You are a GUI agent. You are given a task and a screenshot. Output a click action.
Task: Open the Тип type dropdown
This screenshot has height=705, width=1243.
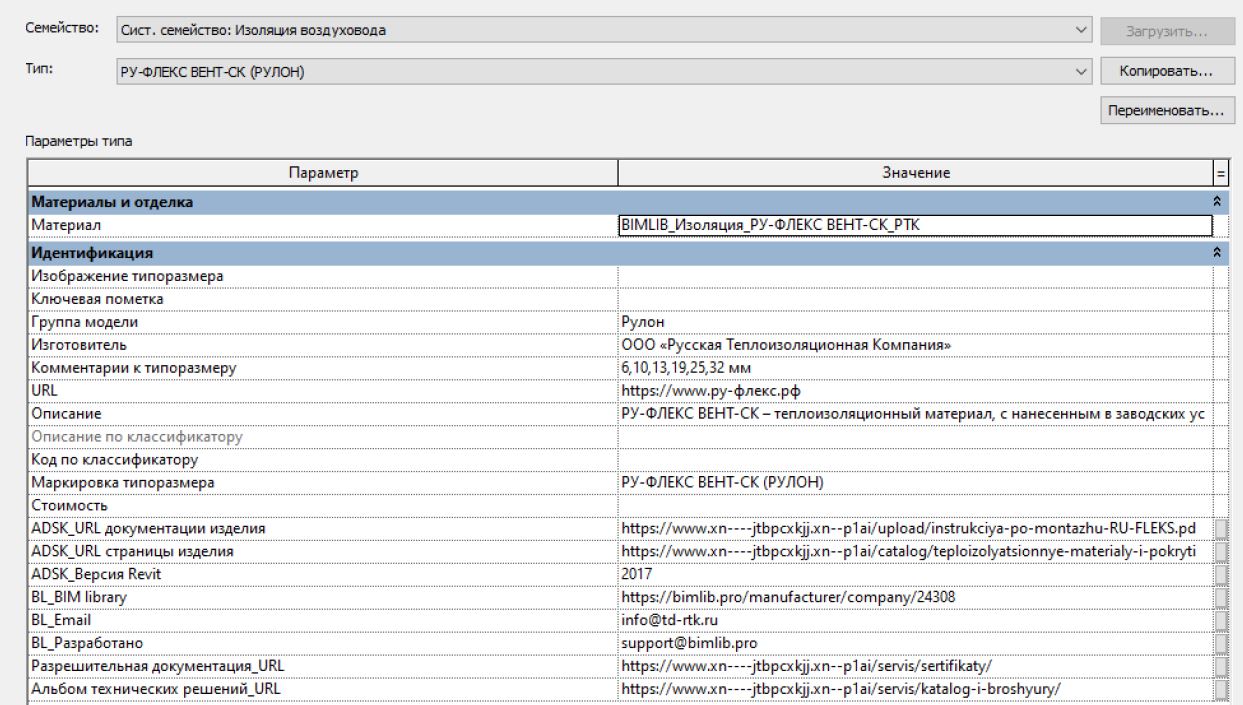pyautogui.click(x=604, y=72)
